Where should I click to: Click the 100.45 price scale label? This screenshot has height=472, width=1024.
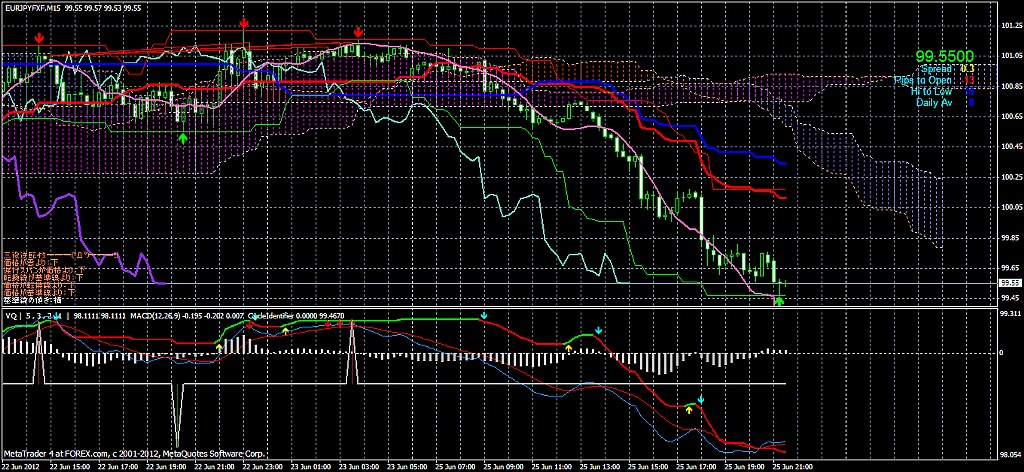(x=1010, y=146)
